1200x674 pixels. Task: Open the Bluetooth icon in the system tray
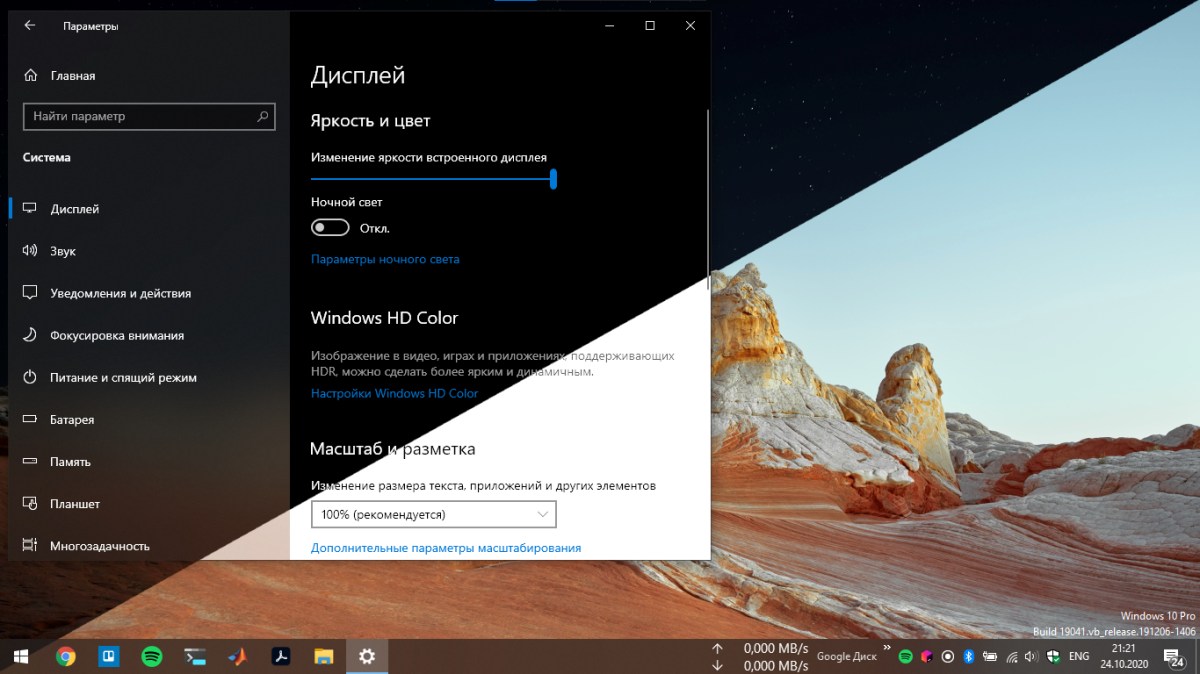(x=968, y=657)
